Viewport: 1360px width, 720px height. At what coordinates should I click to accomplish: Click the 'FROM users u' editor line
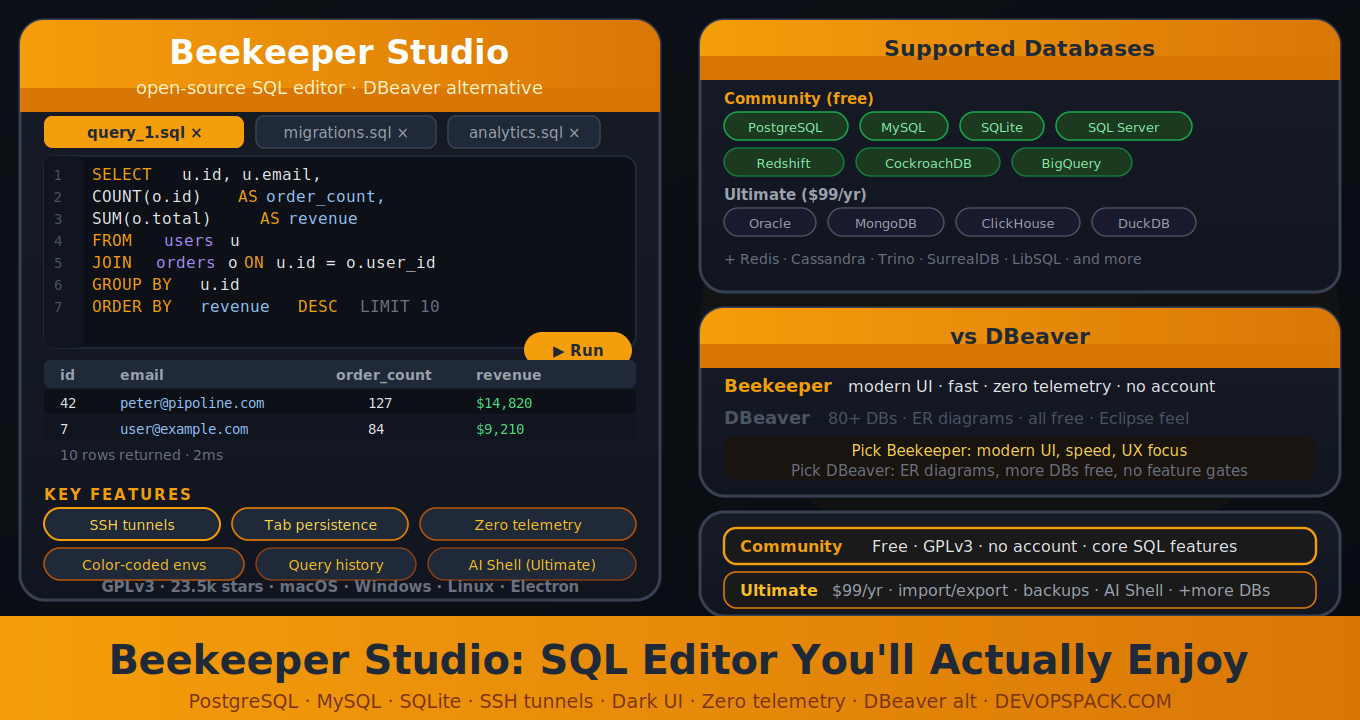(x=166, y=241)
